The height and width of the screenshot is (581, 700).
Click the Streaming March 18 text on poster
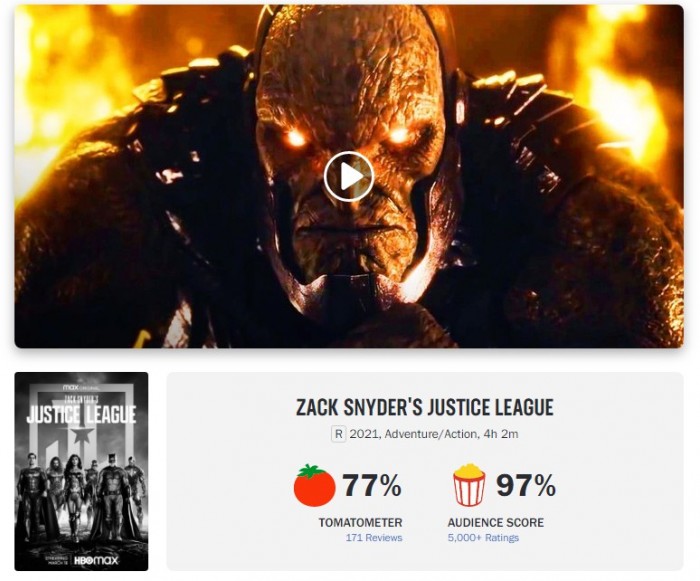coord(56,560)
